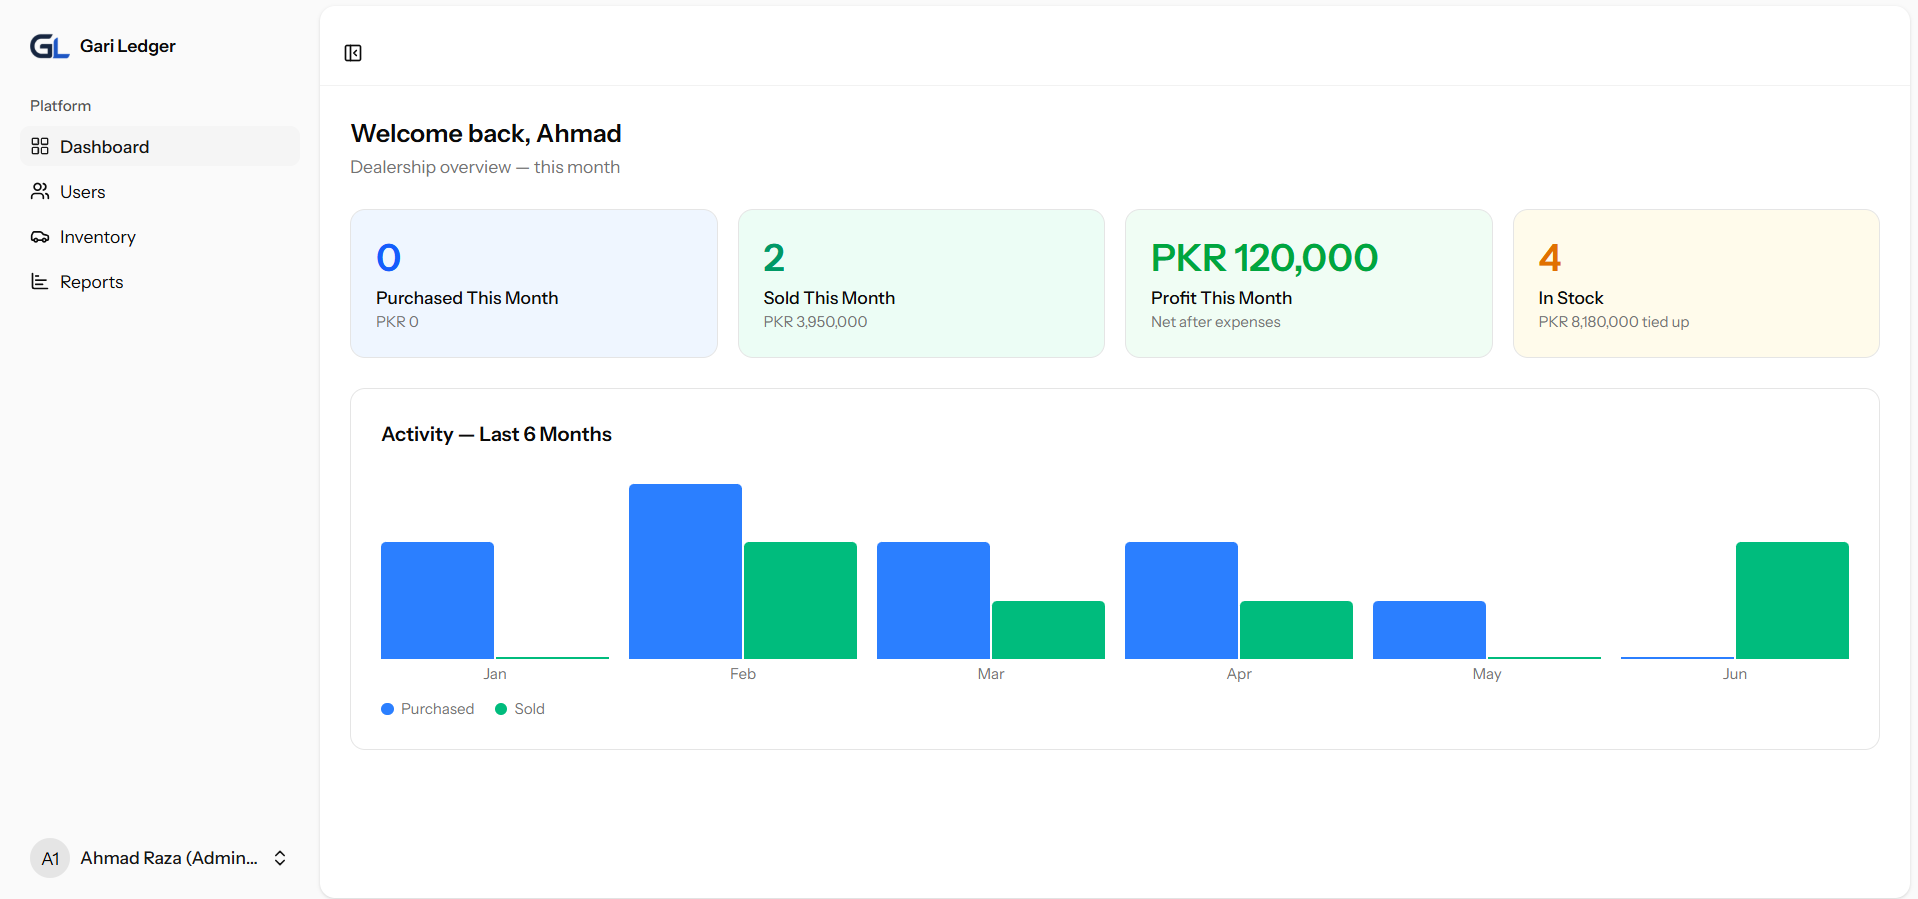The image size is (1918, 899).
Task: Click the Welcome back, Ahmad heading
Action: pos(486,133)
